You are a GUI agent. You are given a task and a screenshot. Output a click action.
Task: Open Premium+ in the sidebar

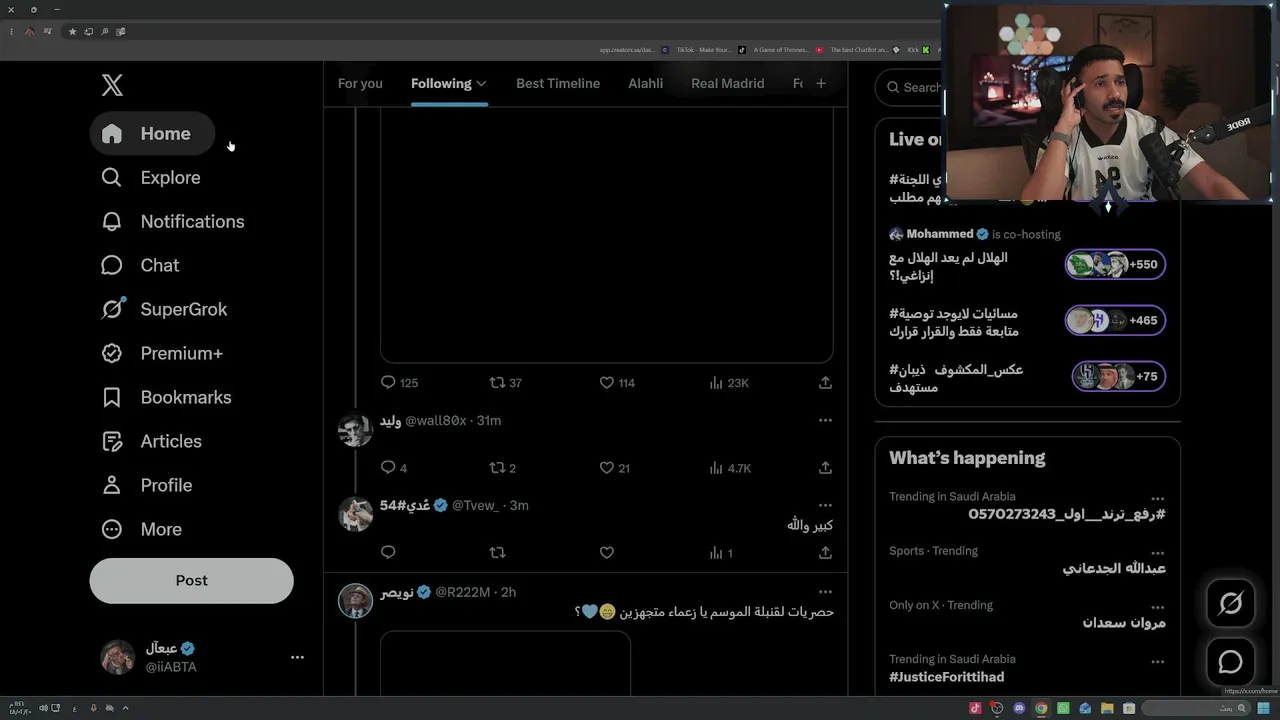(162, 354)
